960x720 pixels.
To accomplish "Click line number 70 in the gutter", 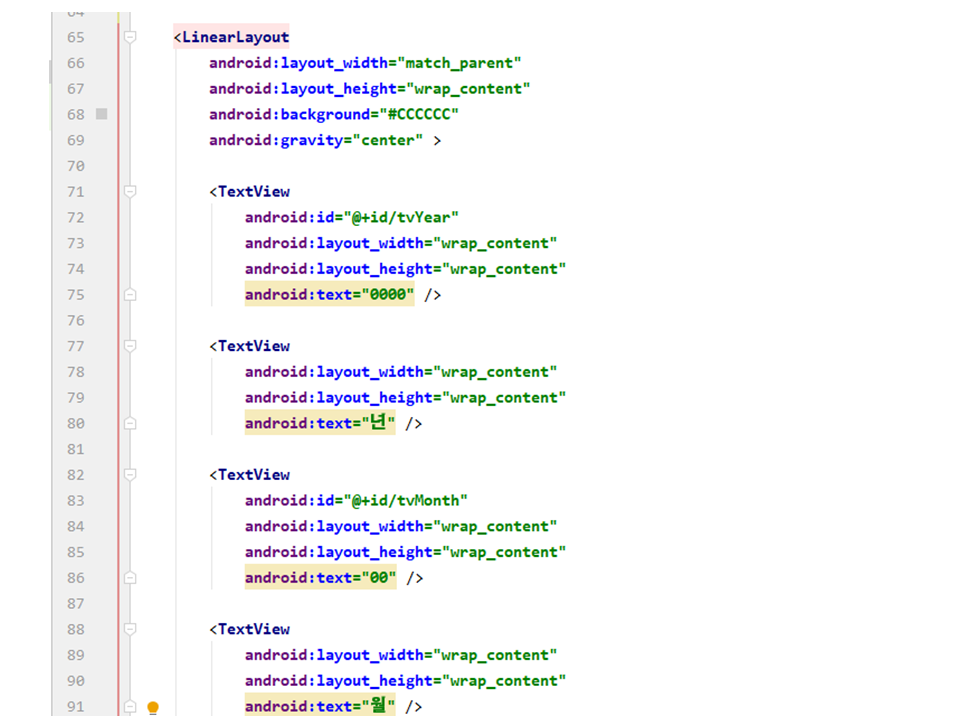I will (x=75, y=166).
